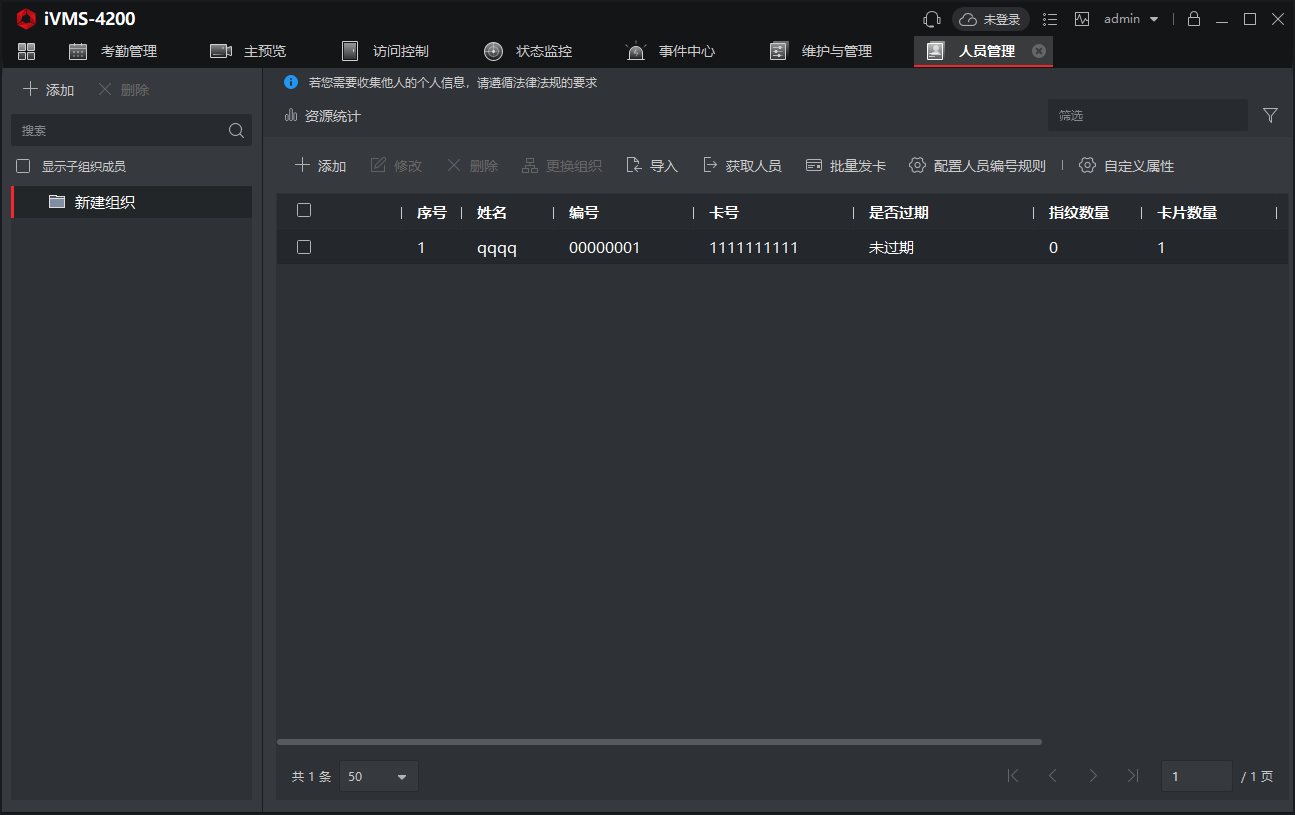Click 是否过期 column header
1295x815 pixels.
(899, 213)
